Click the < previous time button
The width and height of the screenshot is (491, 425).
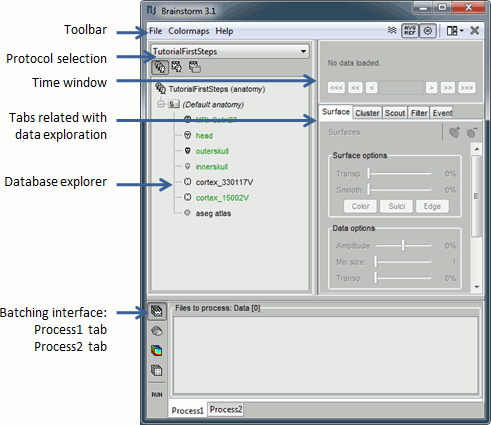[x=371, y=88]
